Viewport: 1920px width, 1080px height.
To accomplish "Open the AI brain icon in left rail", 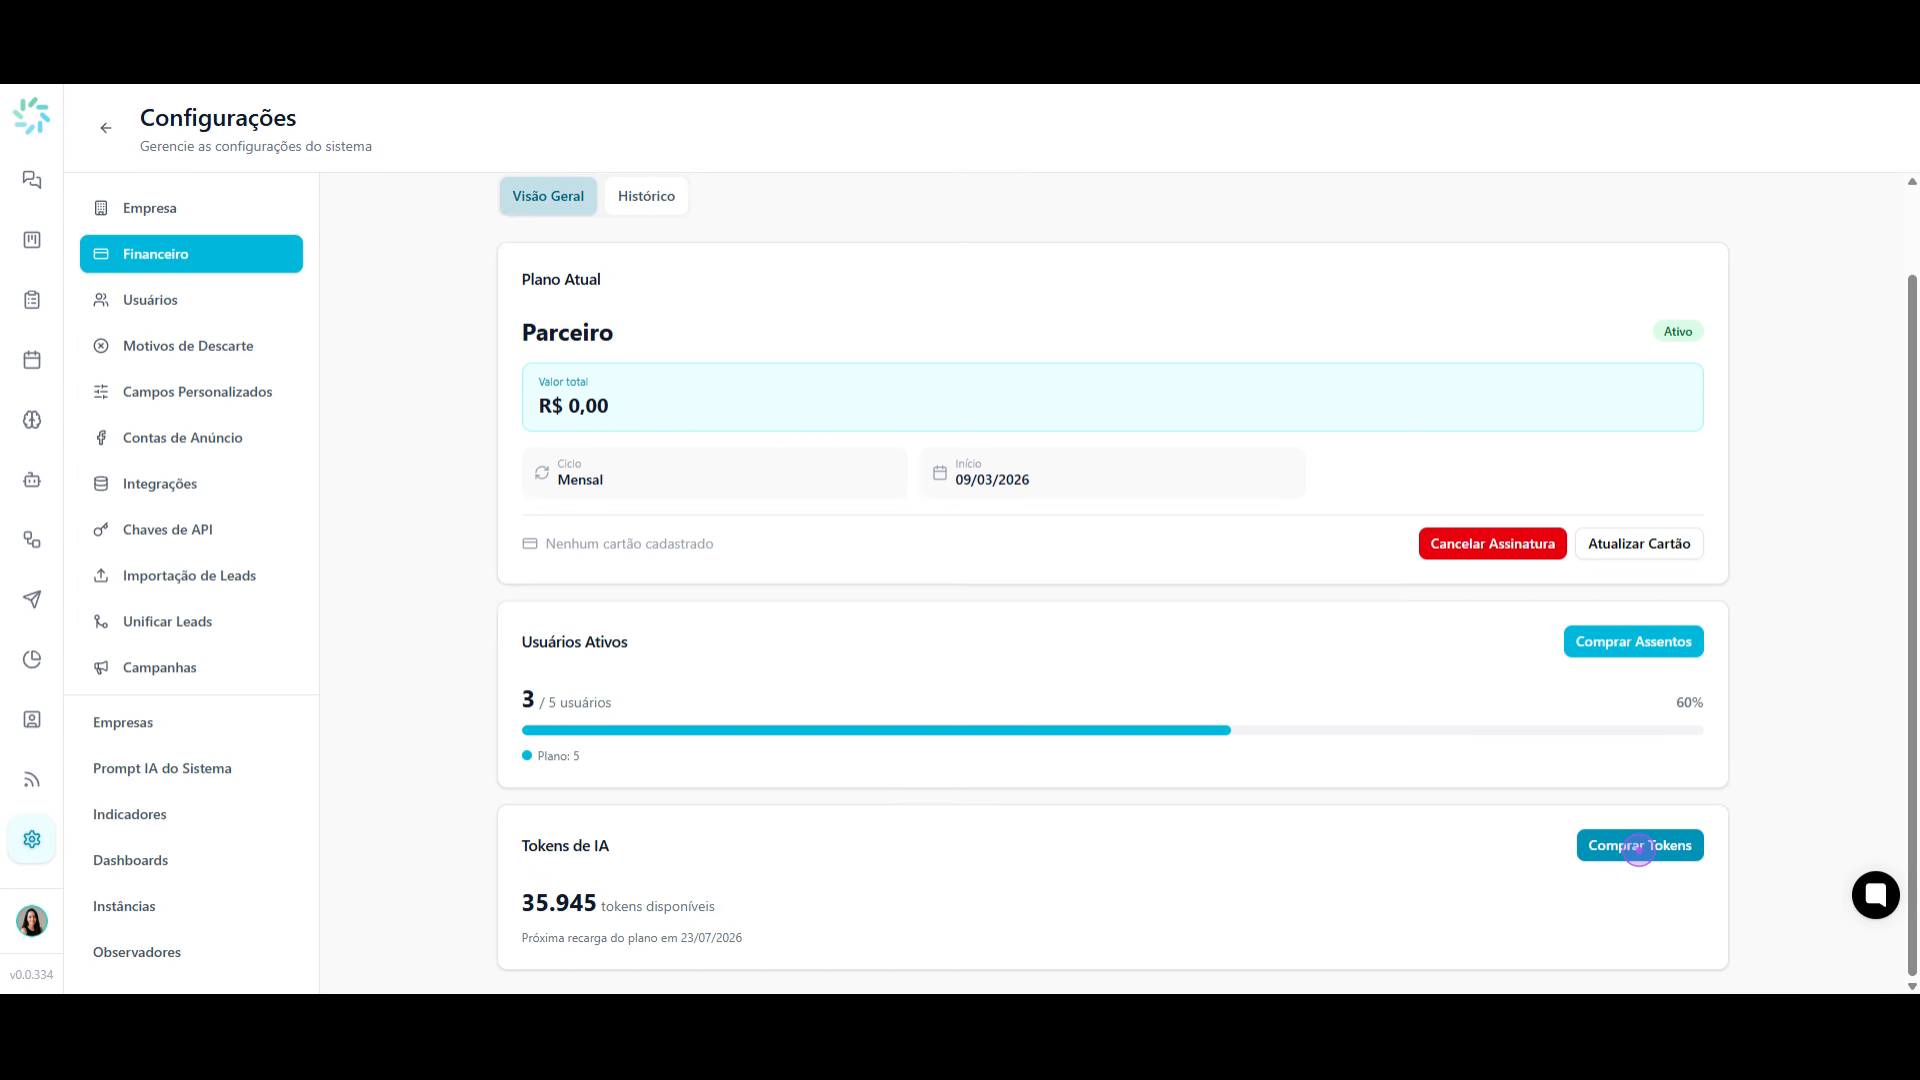I will (x=32, y=420).
